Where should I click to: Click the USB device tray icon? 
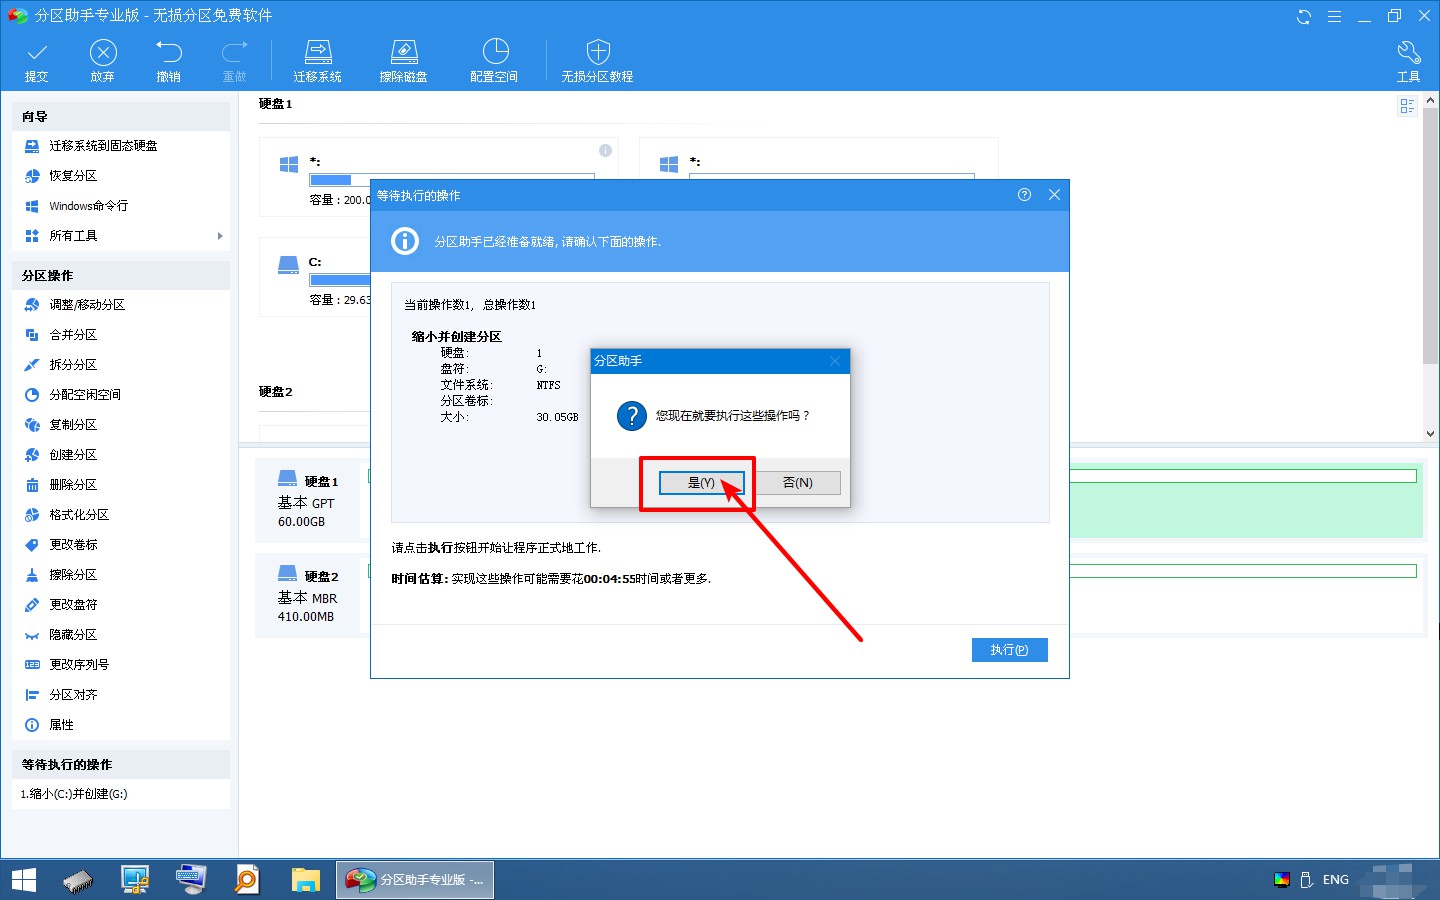coord(1306,880)
